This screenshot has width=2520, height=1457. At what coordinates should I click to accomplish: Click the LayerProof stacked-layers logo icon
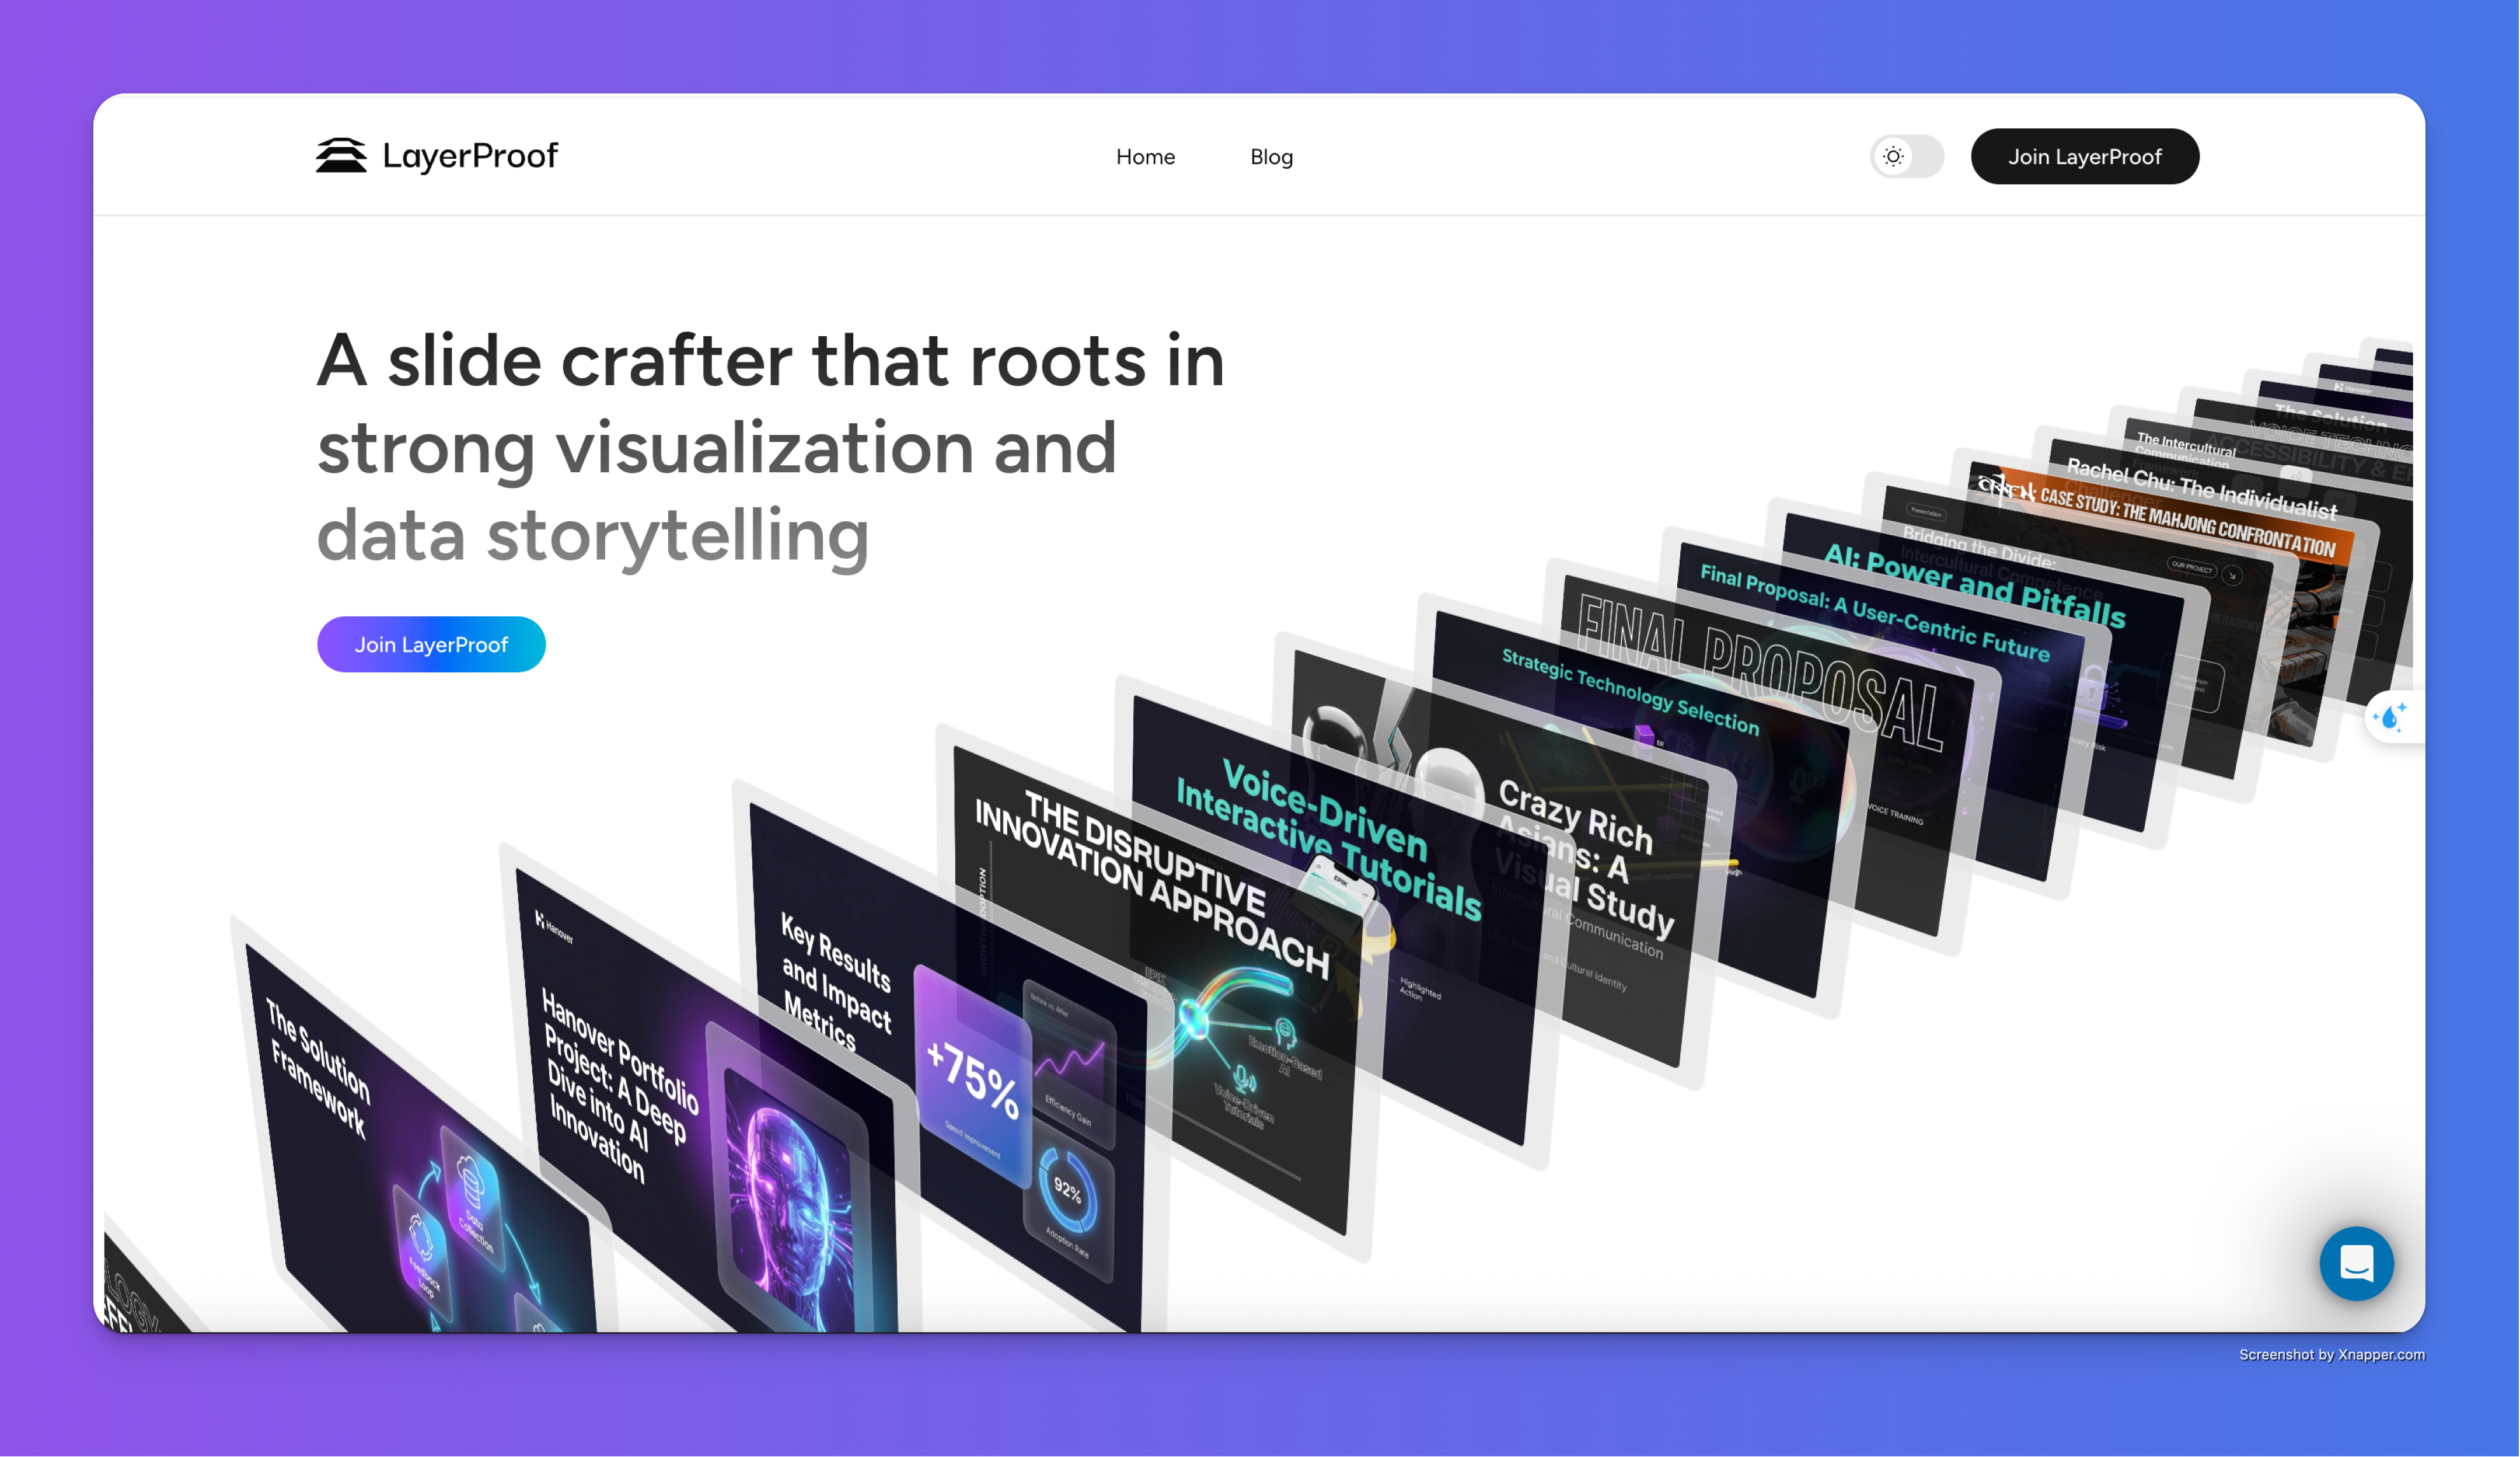click(340, 156)
